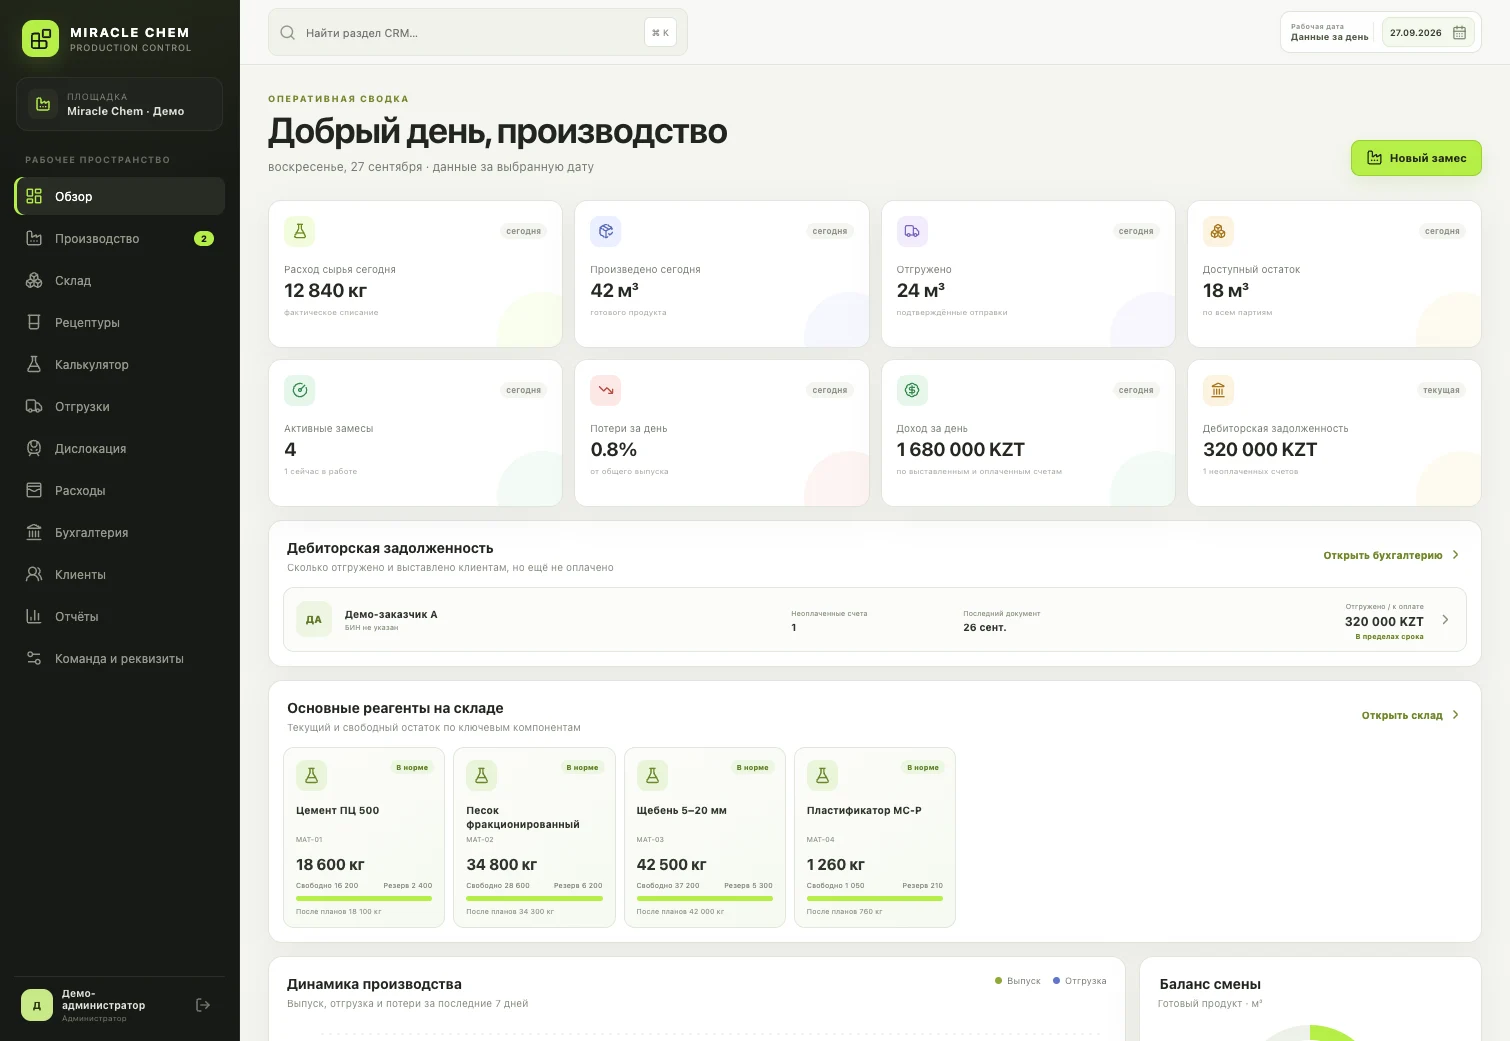Click В норме badge on Щебень card

pos(752,768)
